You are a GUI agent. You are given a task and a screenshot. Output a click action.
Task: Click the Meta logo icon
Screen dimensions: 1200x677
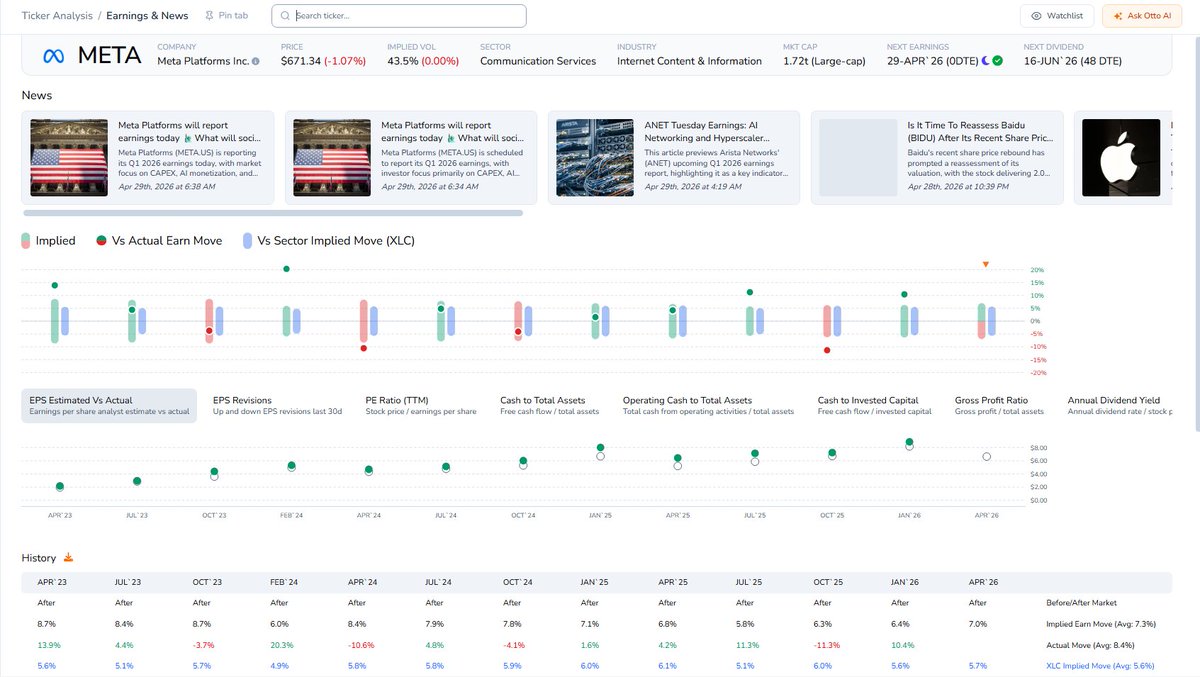pyautogui.click(x=54, y=56)
